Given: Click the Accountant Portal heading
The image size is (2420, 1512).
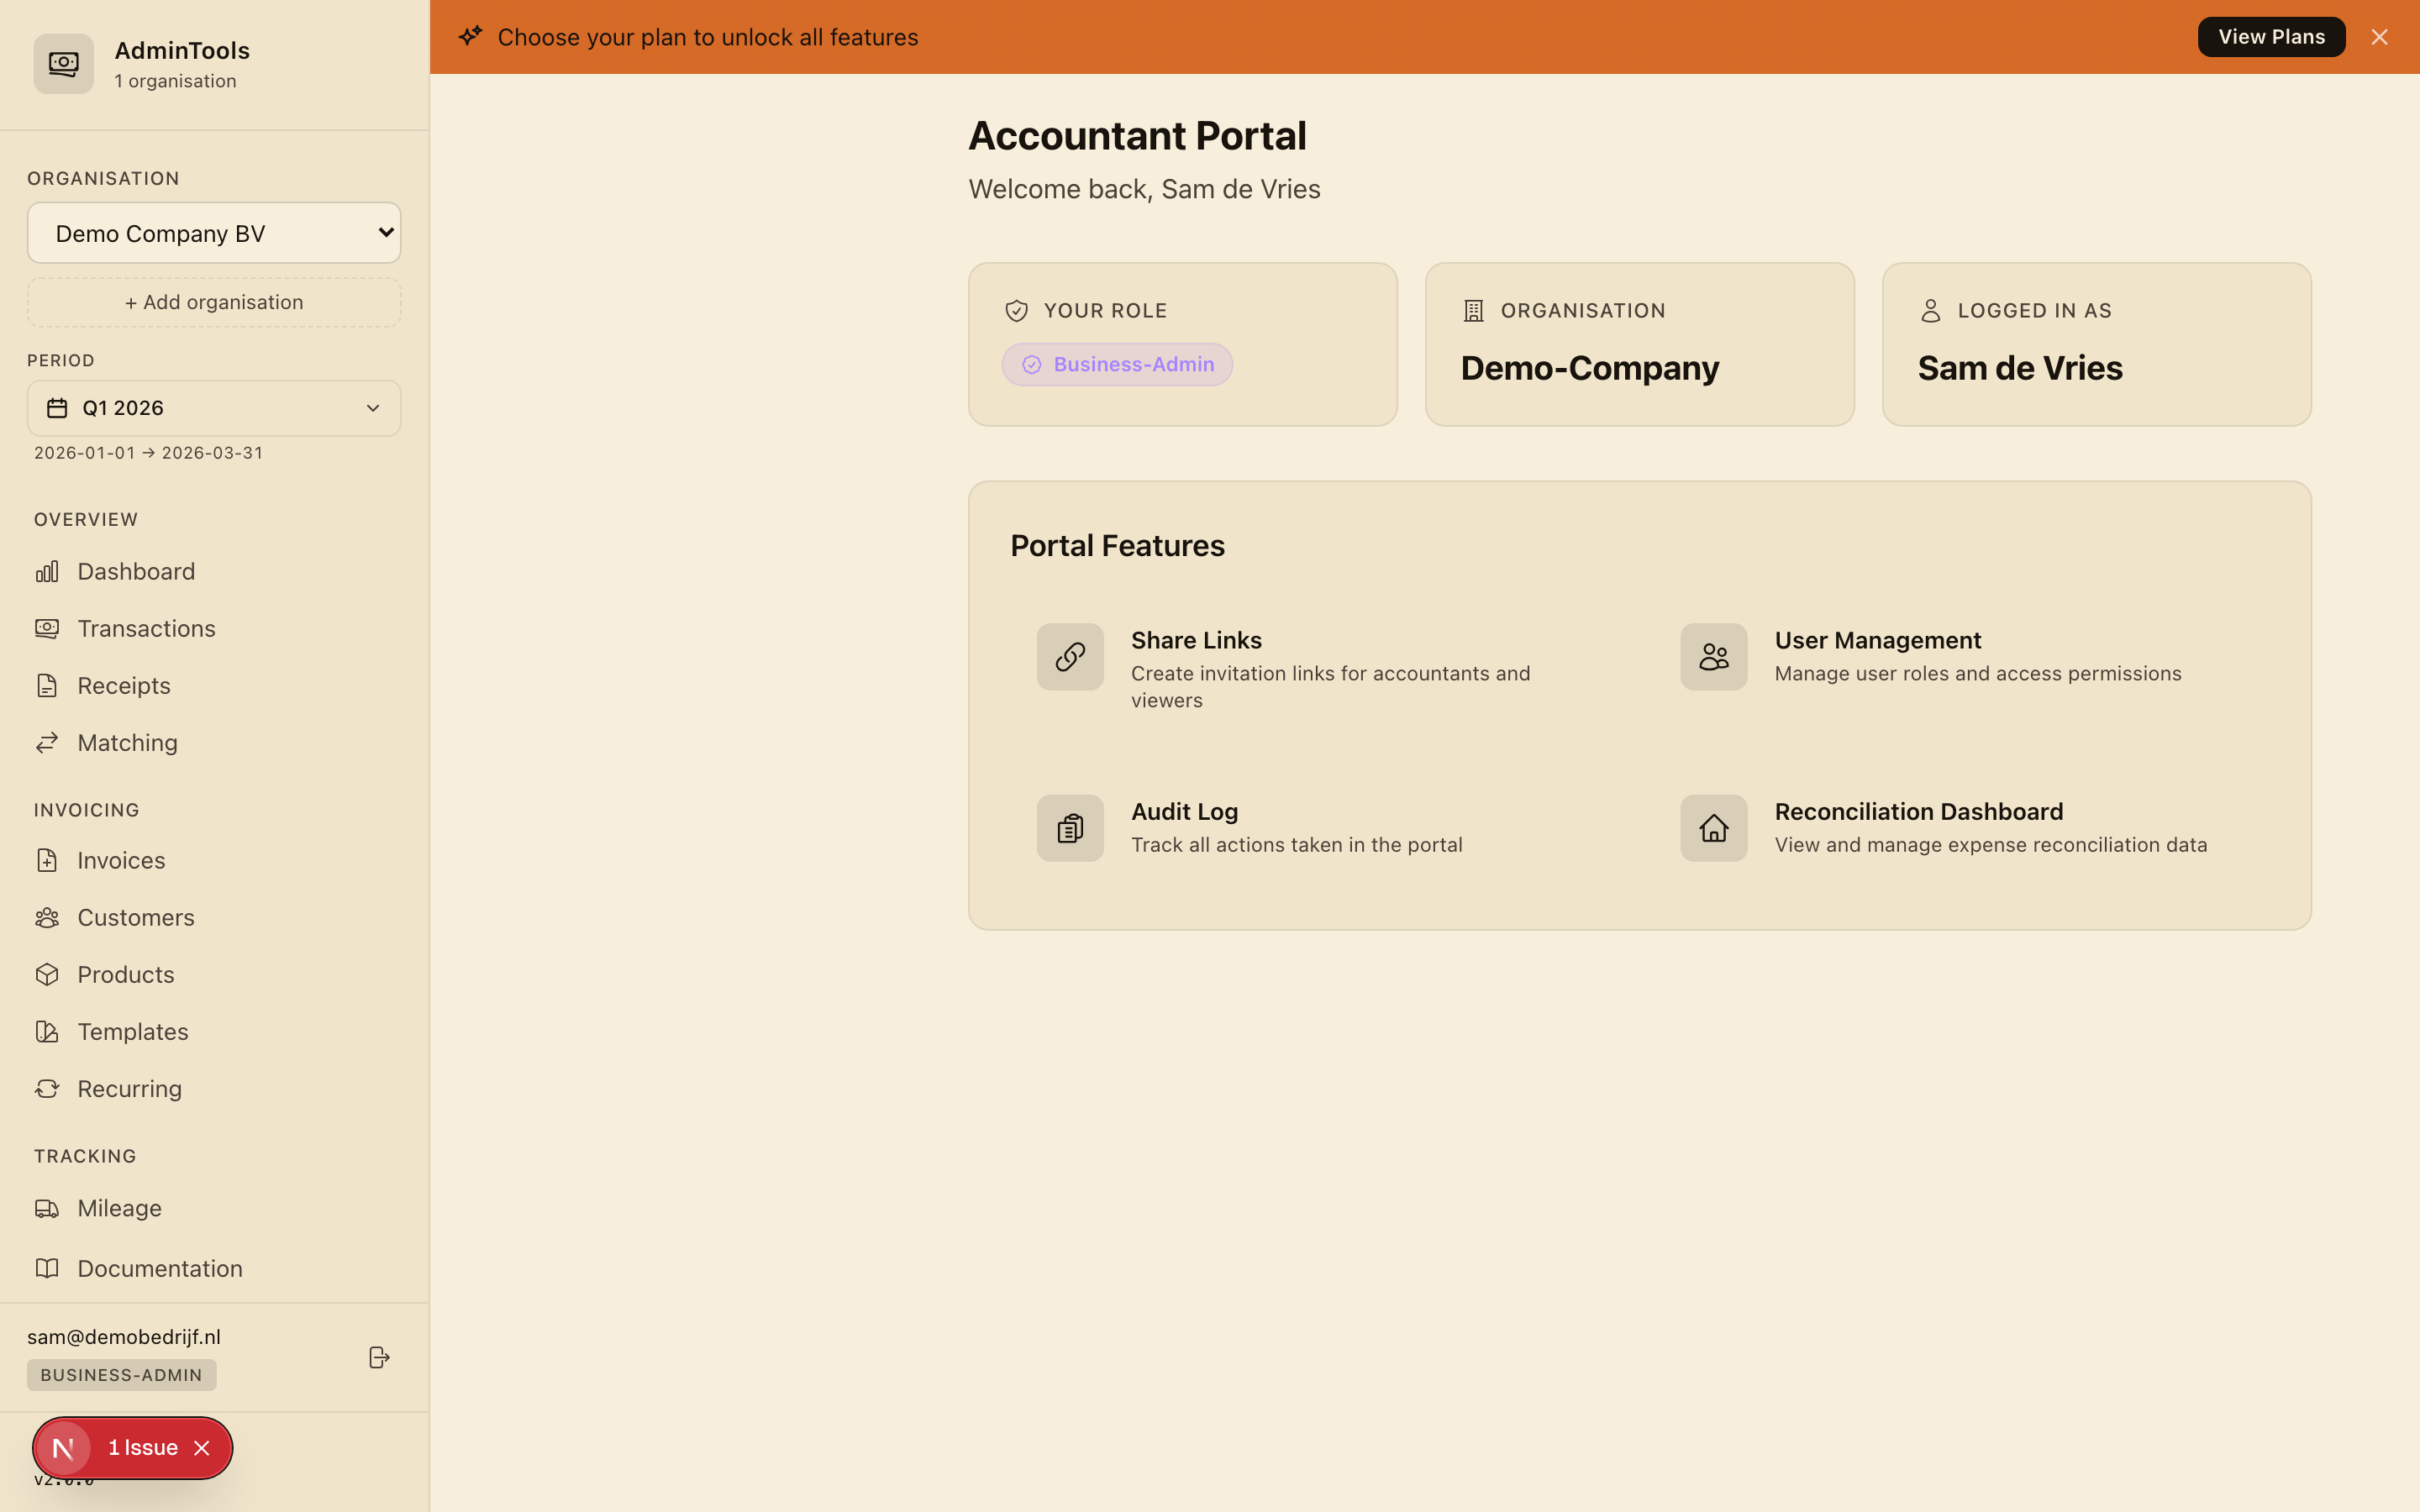Looking at the screenshot, I should click(1137, 136).
